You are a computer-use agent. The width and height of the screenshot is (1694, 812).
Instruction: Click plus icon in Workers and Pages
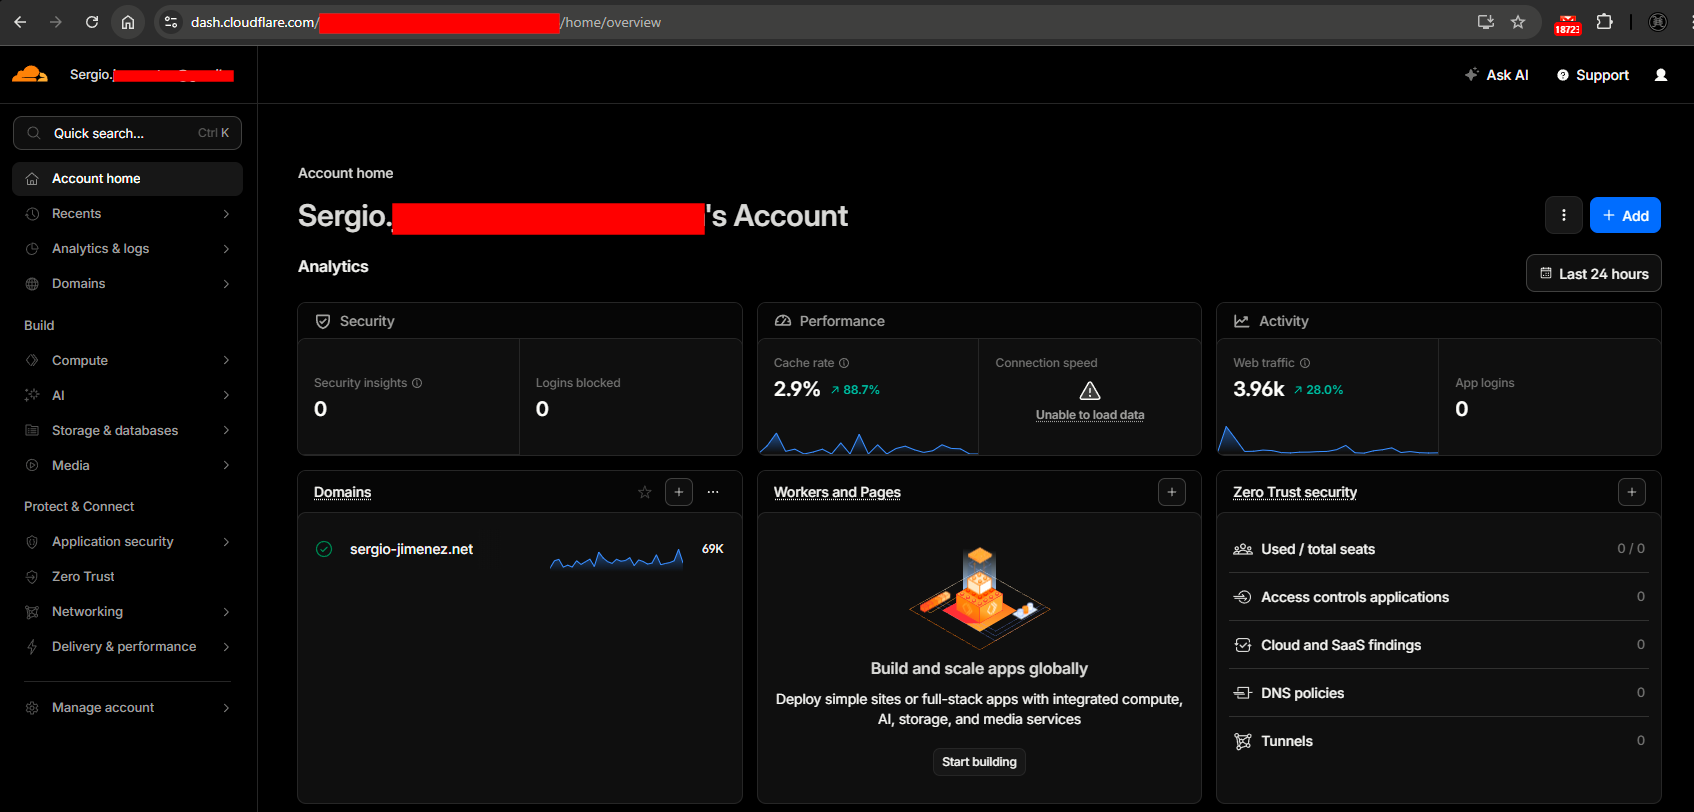1172,492
